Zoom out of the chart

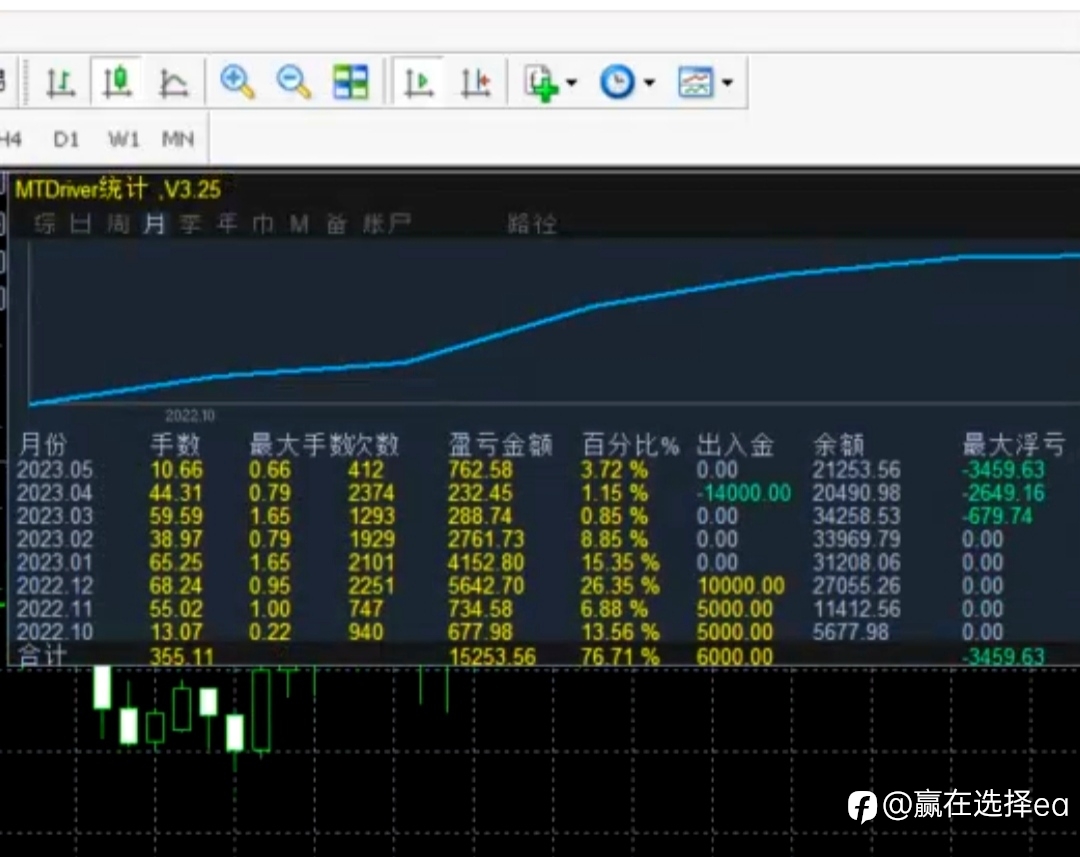click(x=294, y=82)
